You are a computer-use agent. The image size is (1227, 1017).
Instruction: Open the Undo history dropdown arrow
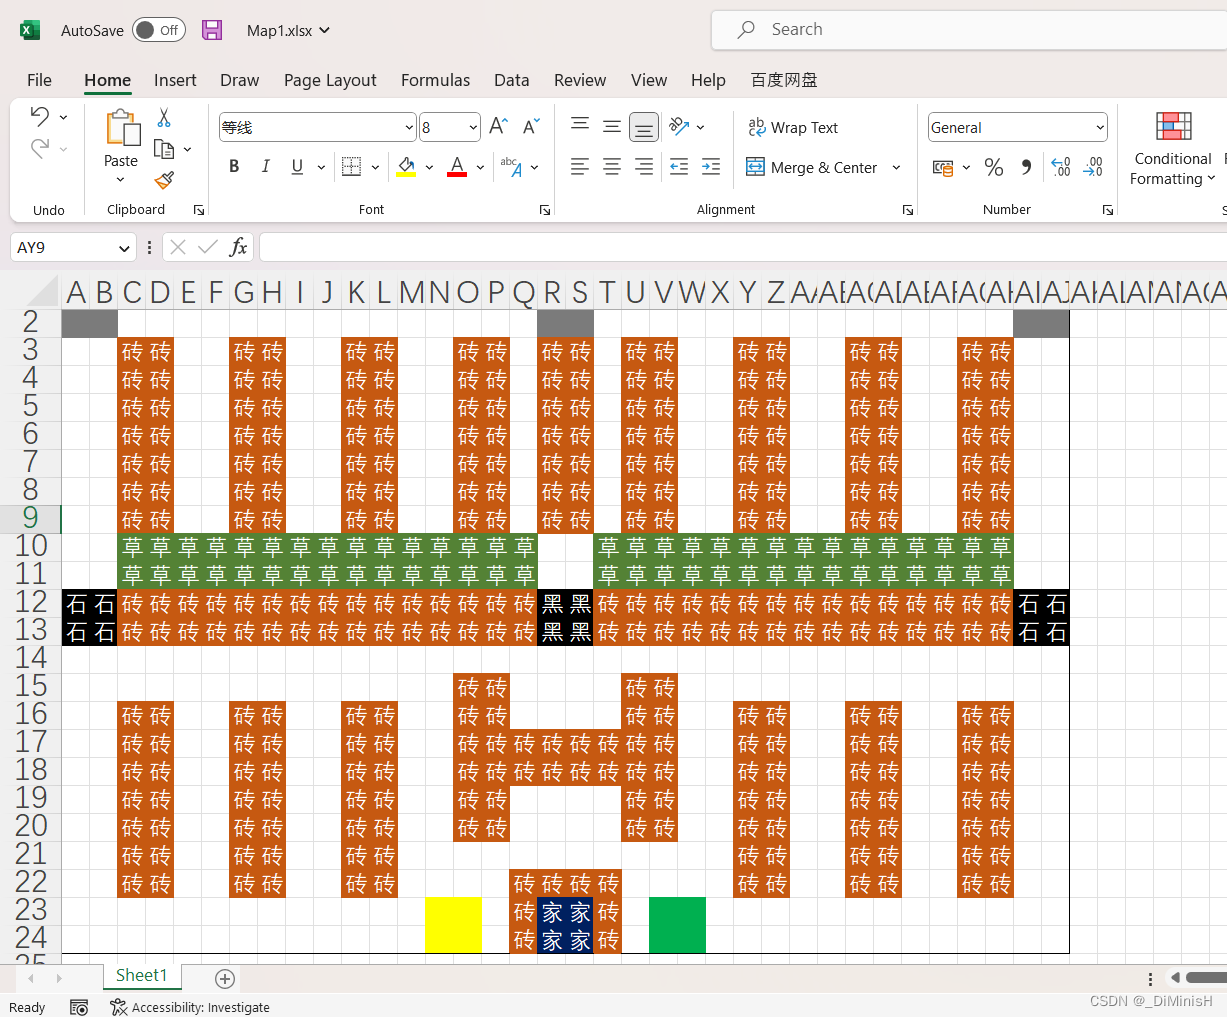[x=63, y=117]
